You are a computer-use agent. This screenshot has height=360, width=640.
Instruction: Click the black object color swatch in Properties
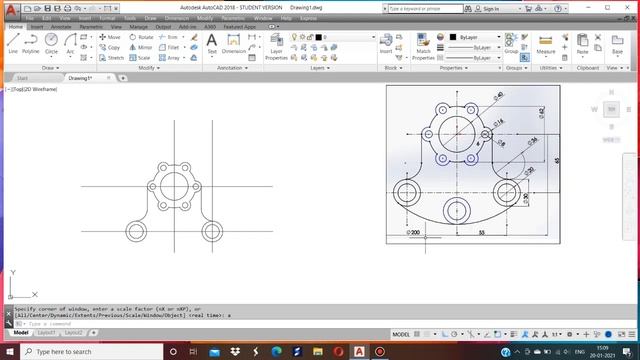click(453, 37)
